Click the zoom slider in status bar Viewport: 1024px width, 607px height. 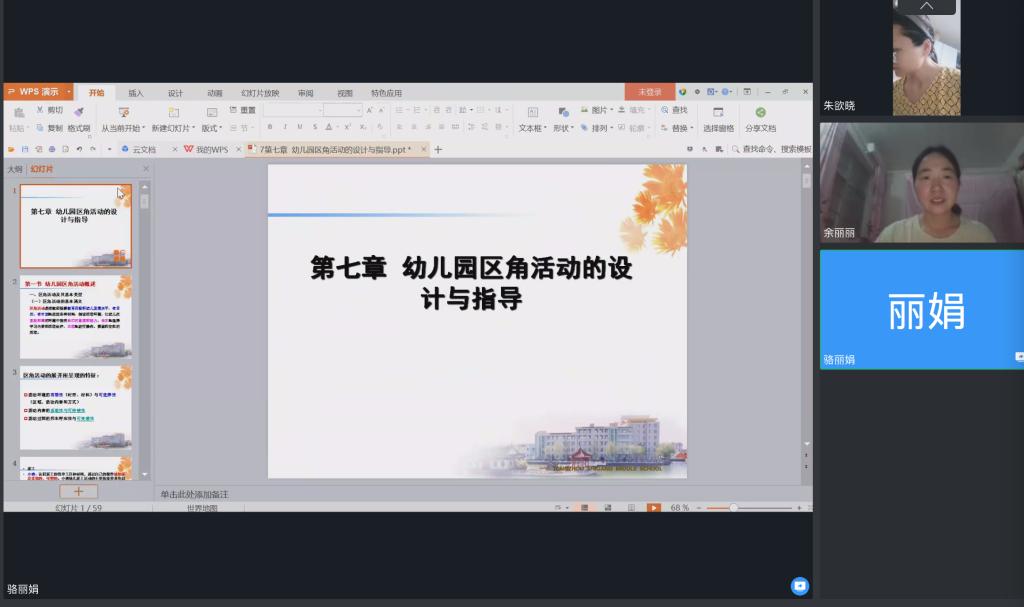click(x=733, y=508)
